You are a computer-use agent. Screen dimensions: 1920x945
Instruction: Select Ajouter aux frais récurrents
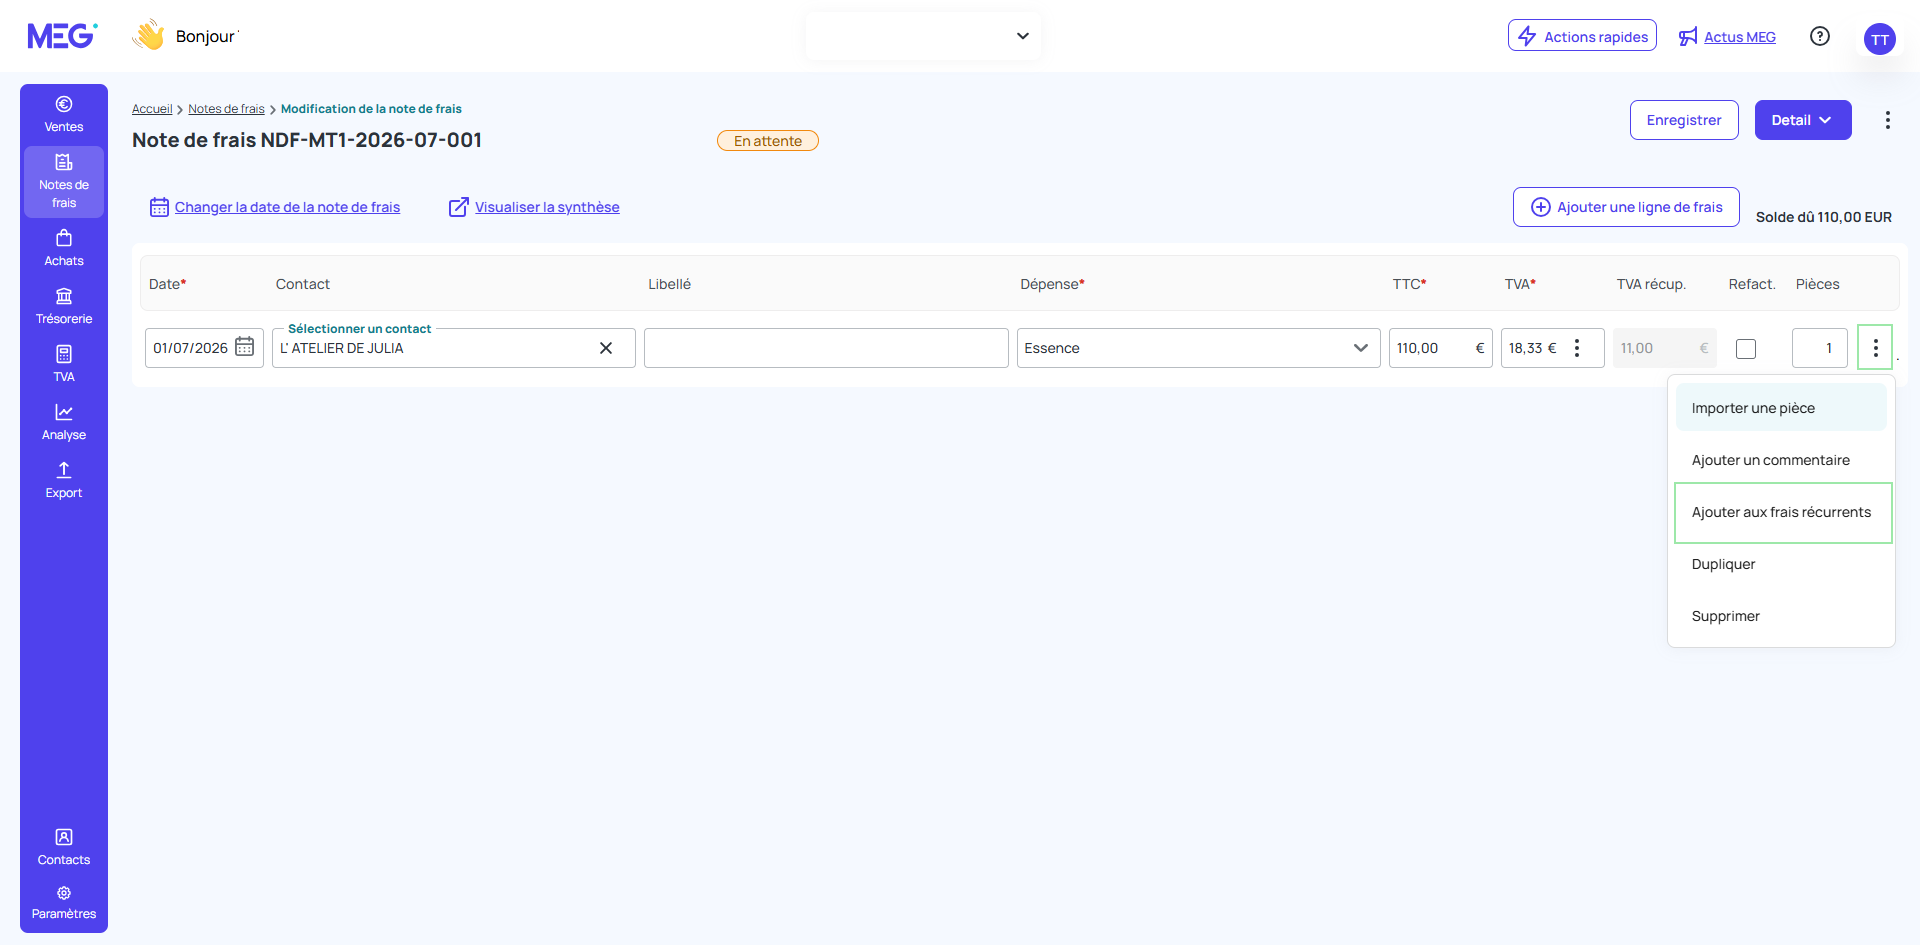tap(1783, 513)
